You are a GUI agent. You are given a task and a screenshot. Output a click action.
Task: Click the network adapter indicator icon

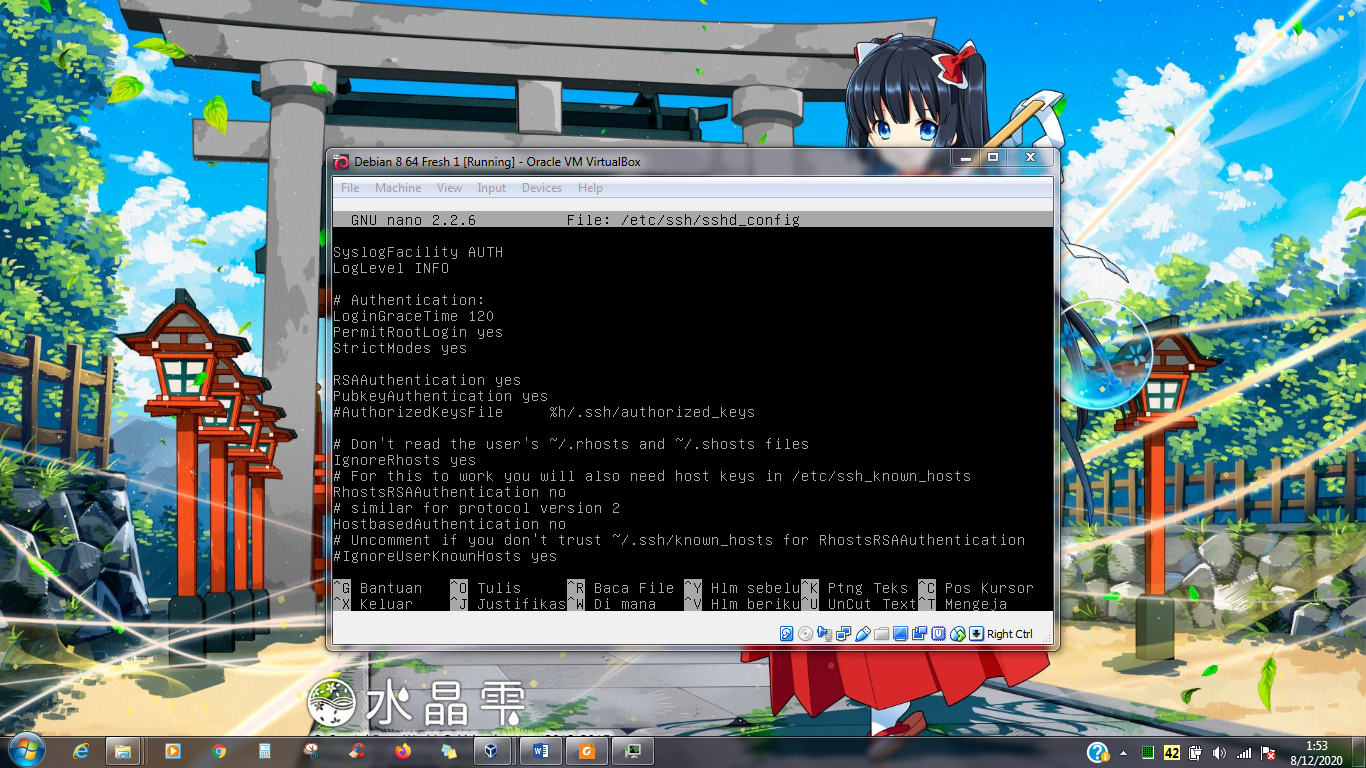pyautogui.click(x=844, y=634)
